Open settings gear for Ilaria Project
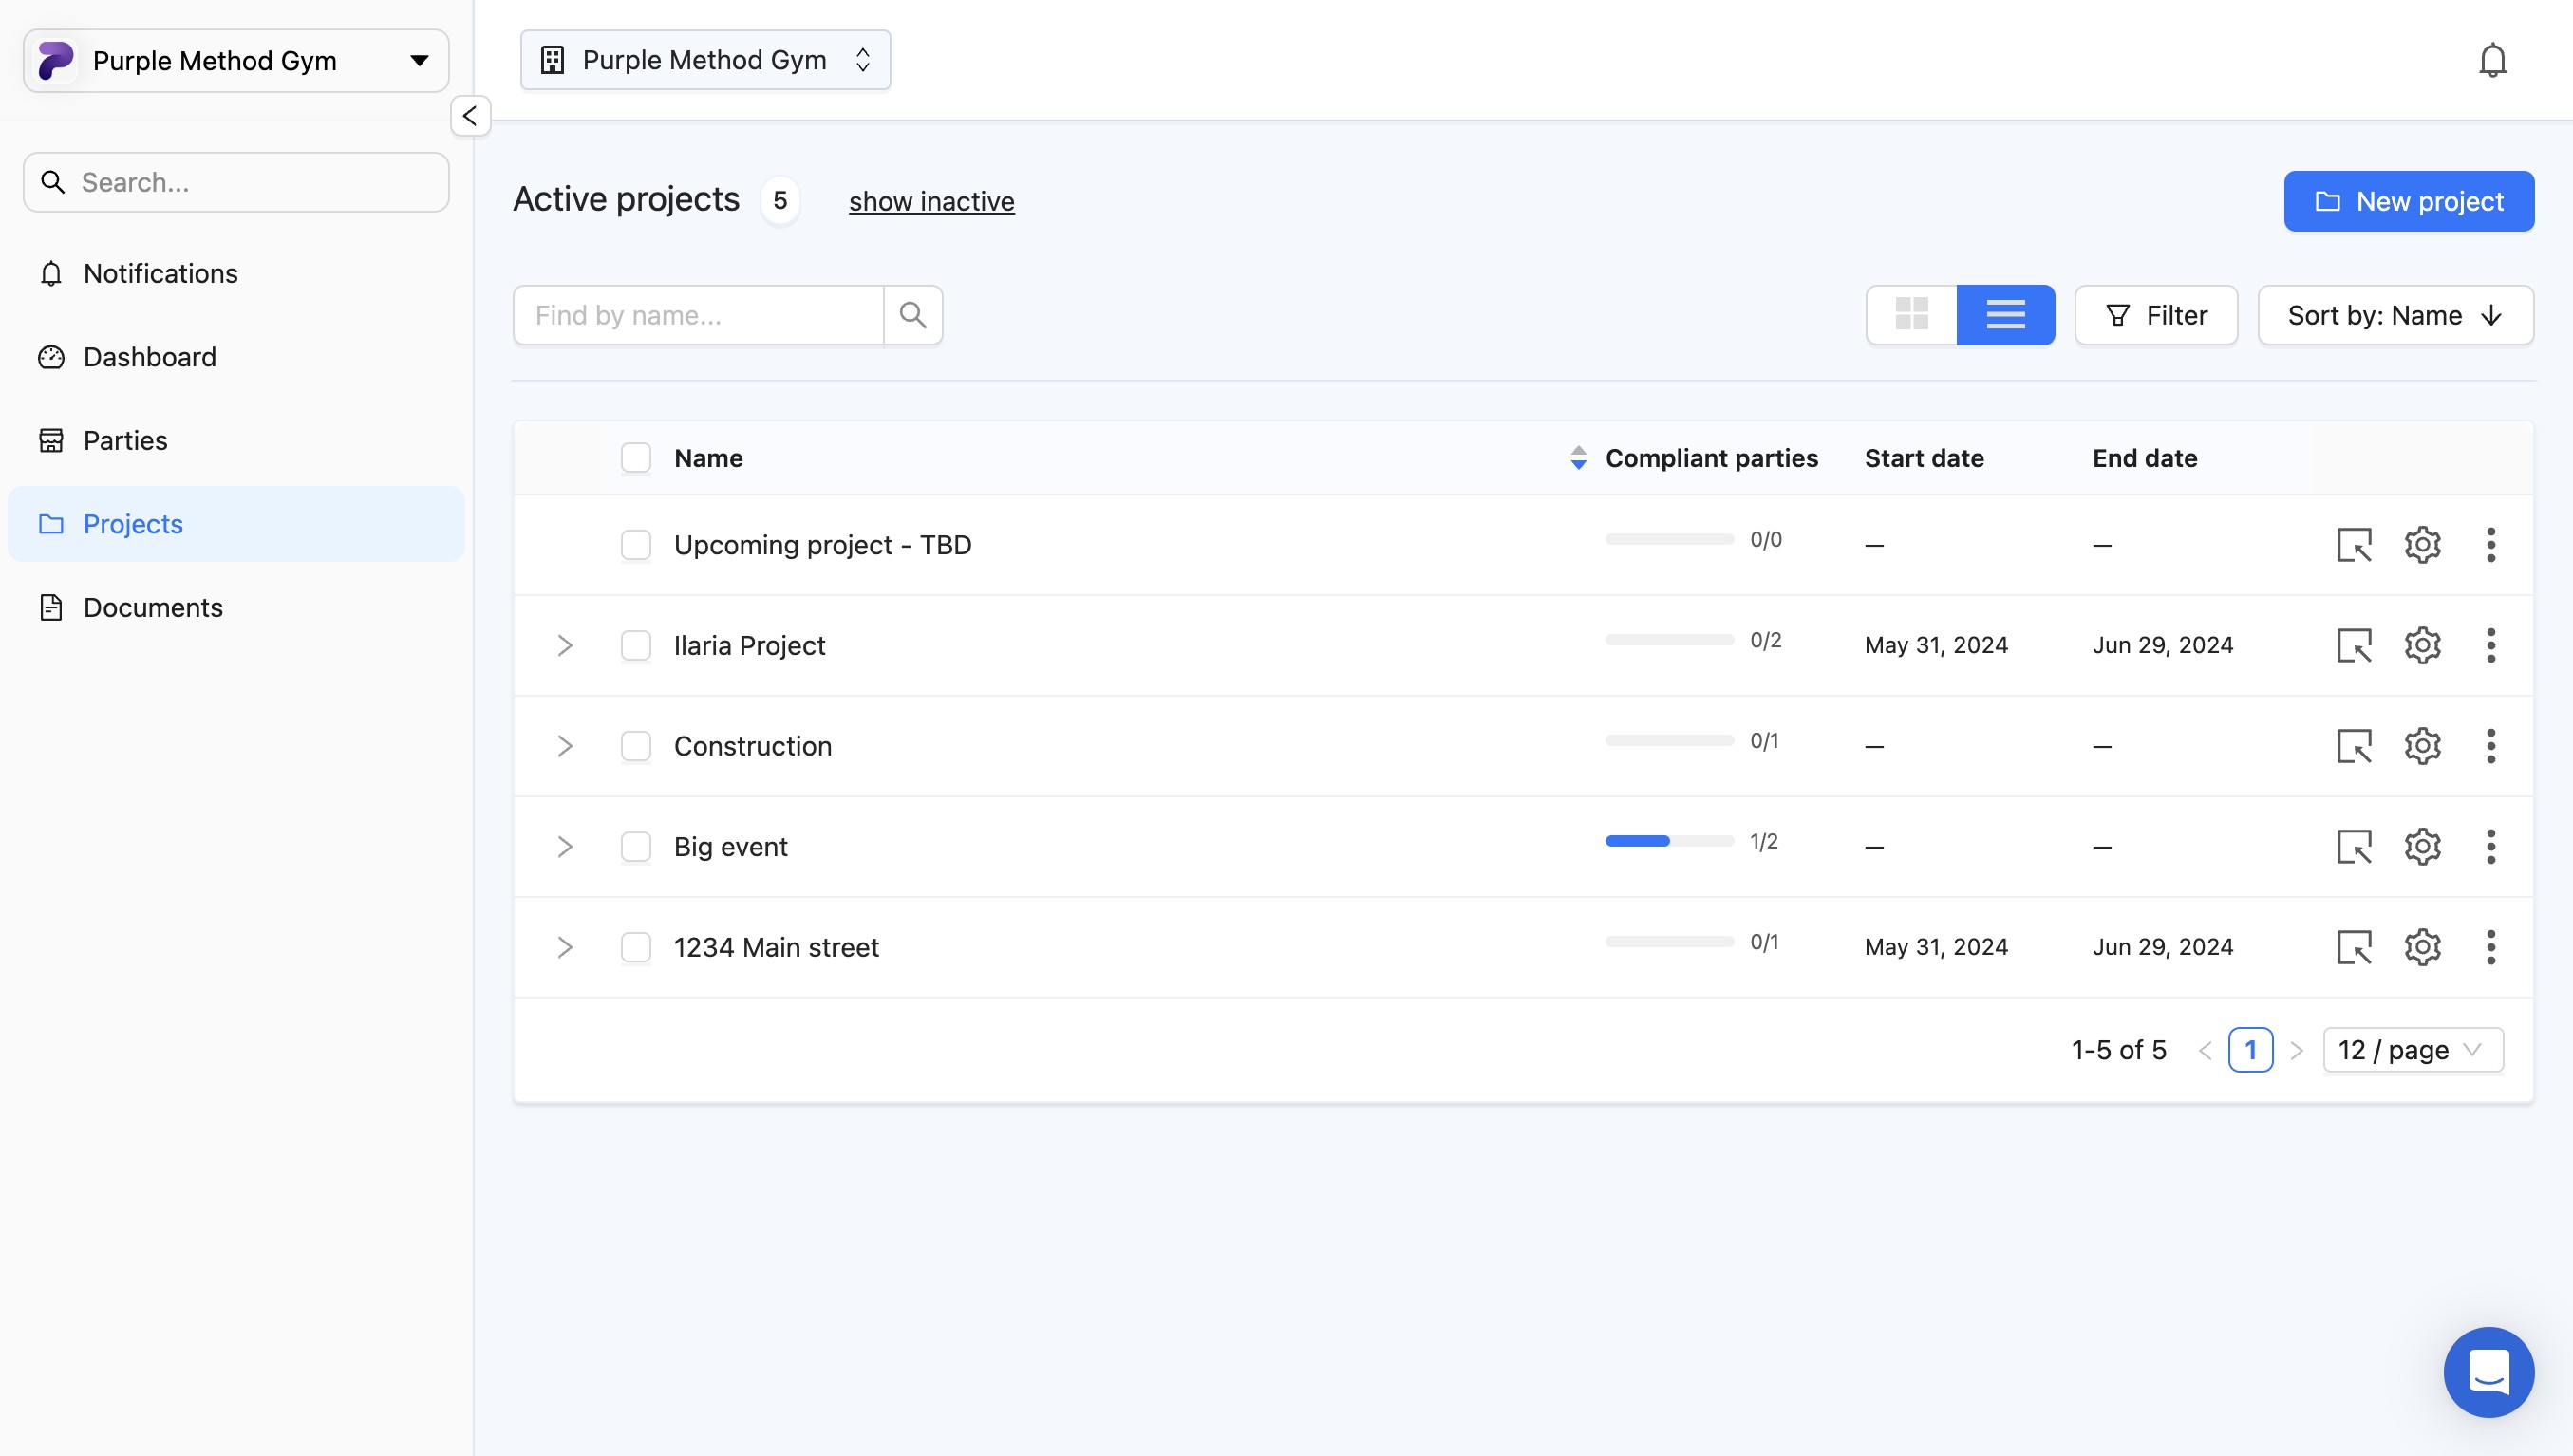This screenshot has height=1456, width=2573. tap(2422, 645)
